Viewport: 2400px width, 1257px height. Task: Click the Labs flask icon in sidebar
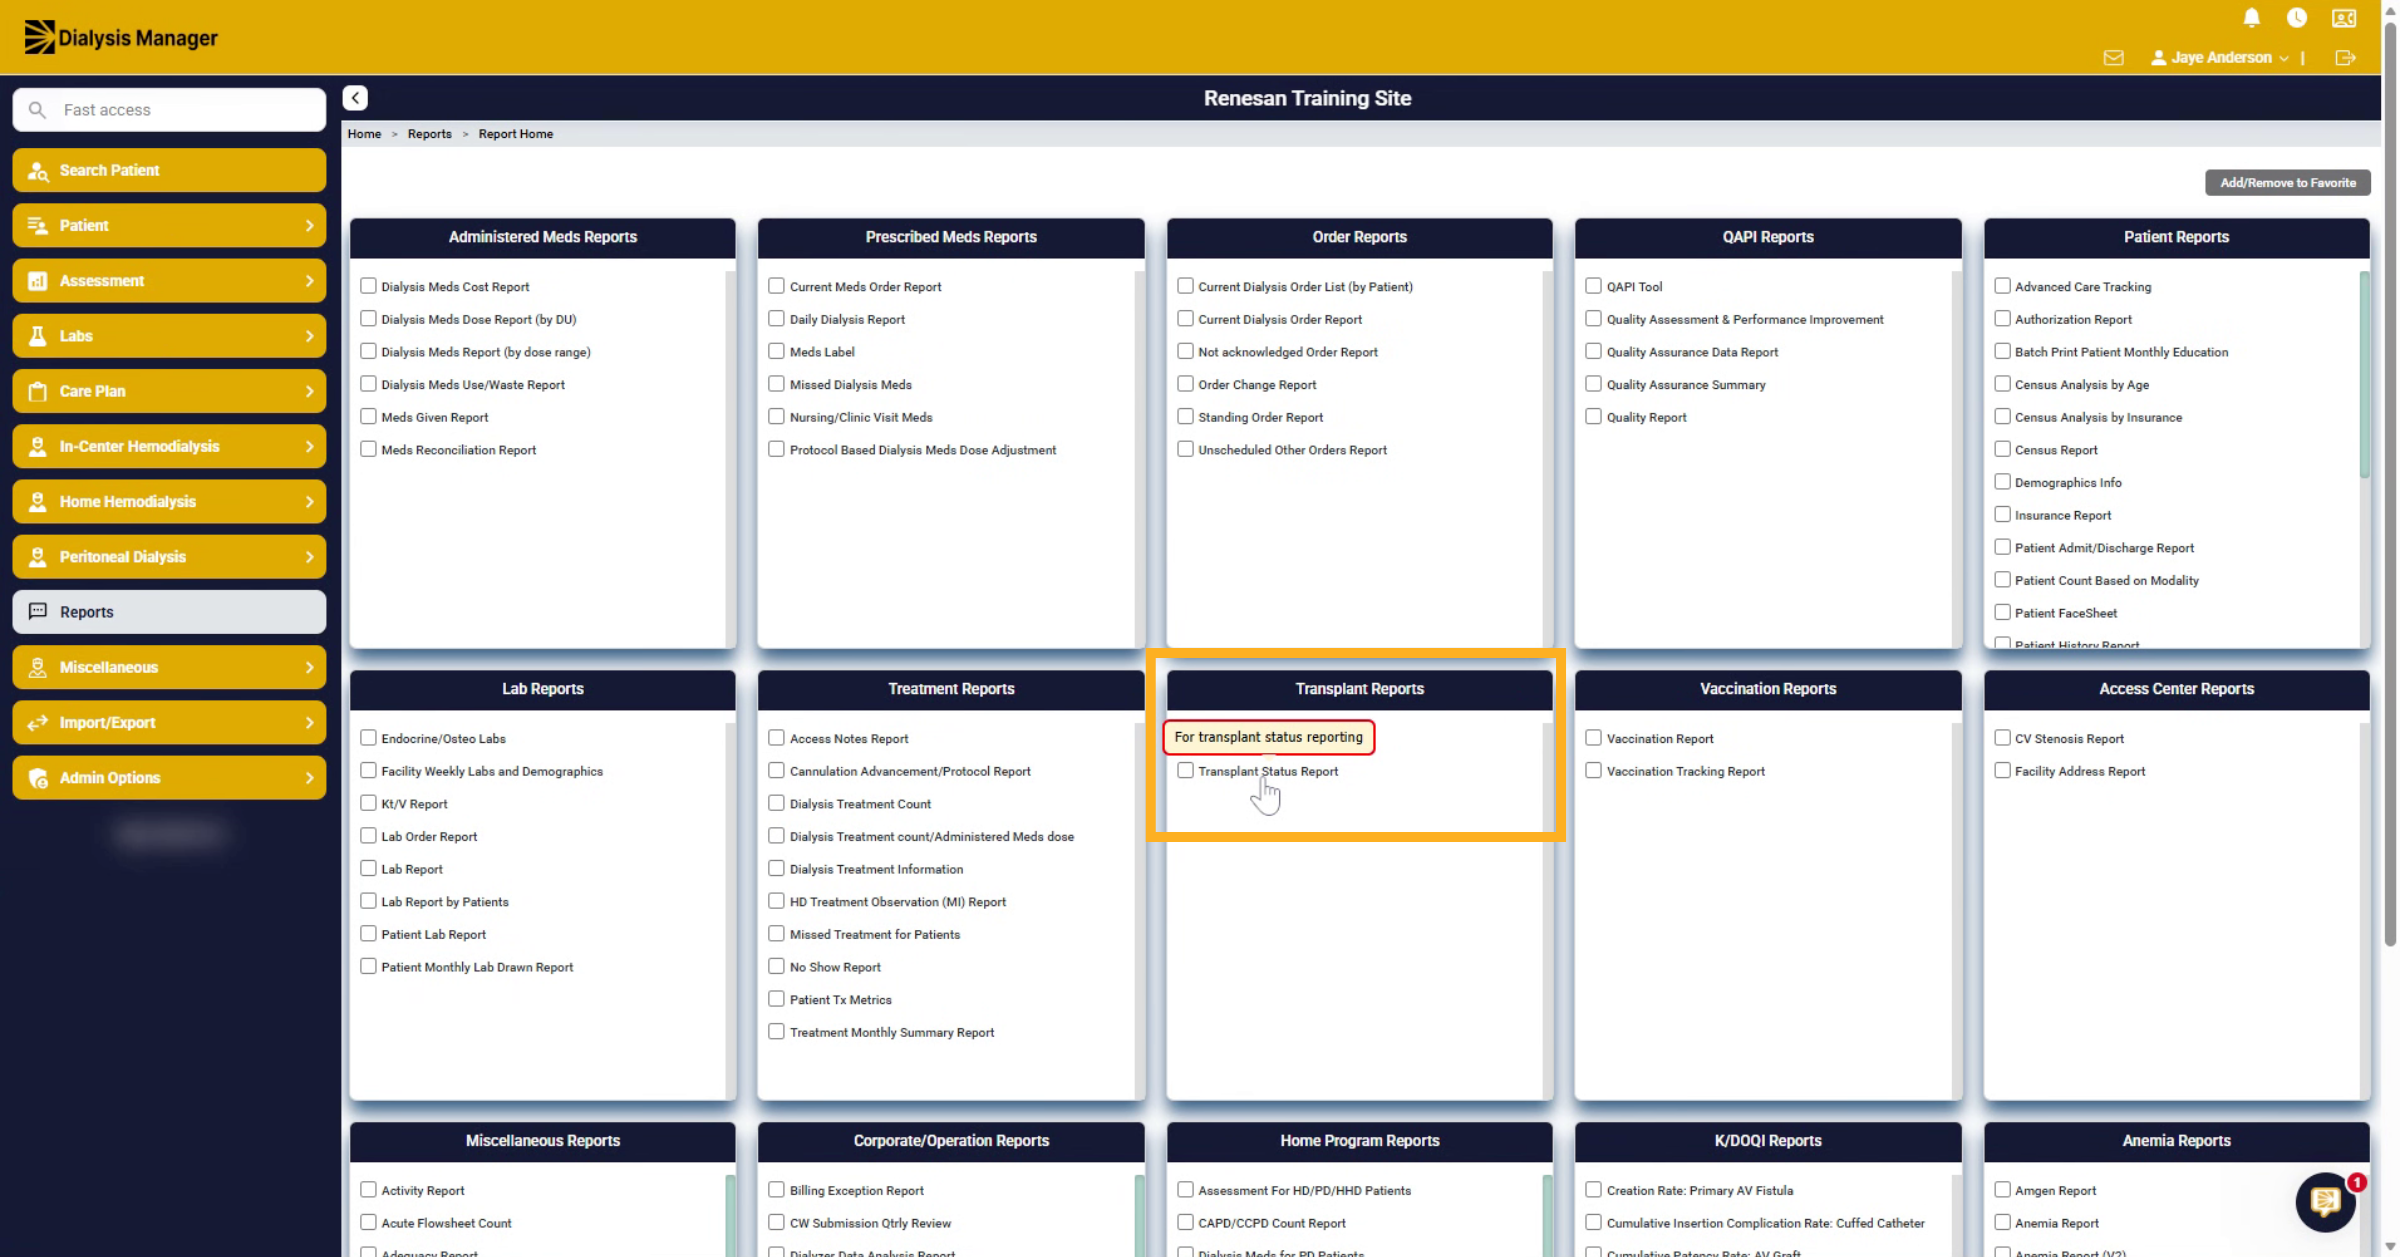pyautogui.click(x=37, y=336)
